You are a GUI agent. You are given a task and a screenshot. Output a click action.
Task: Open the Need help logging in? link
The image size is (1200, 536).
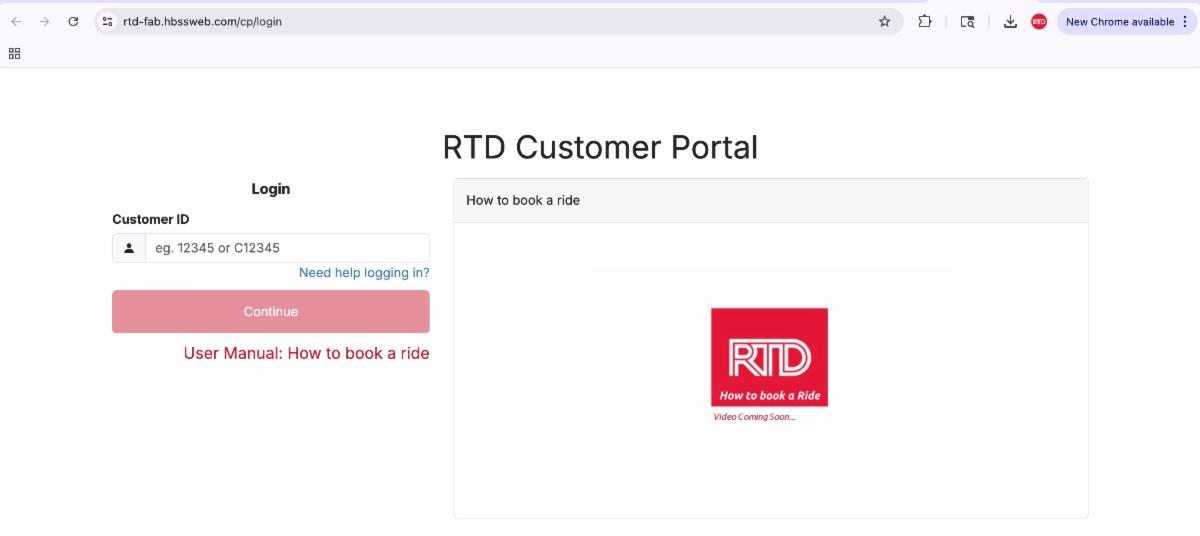364,272
